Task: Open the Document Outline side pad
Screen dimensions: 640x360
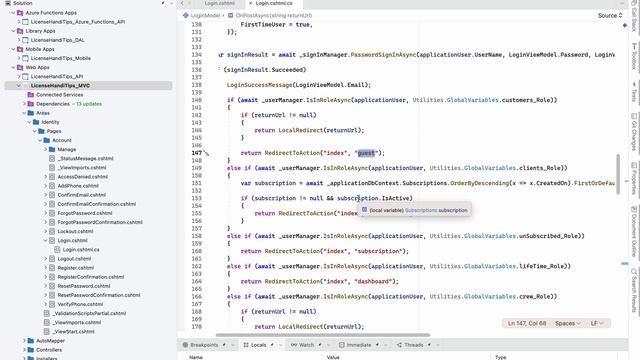Action: click(x=634, y=231)
